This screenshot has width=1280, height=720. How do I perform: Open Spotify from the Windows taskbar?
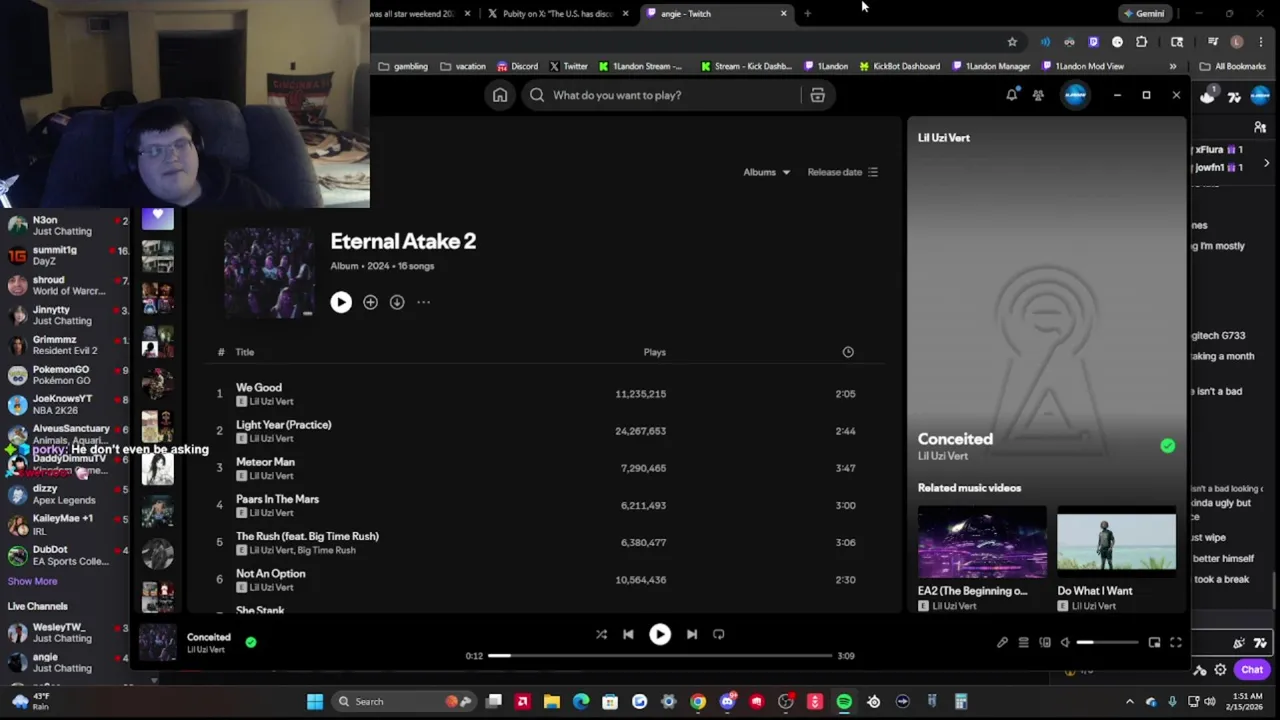tap(844, 702)
